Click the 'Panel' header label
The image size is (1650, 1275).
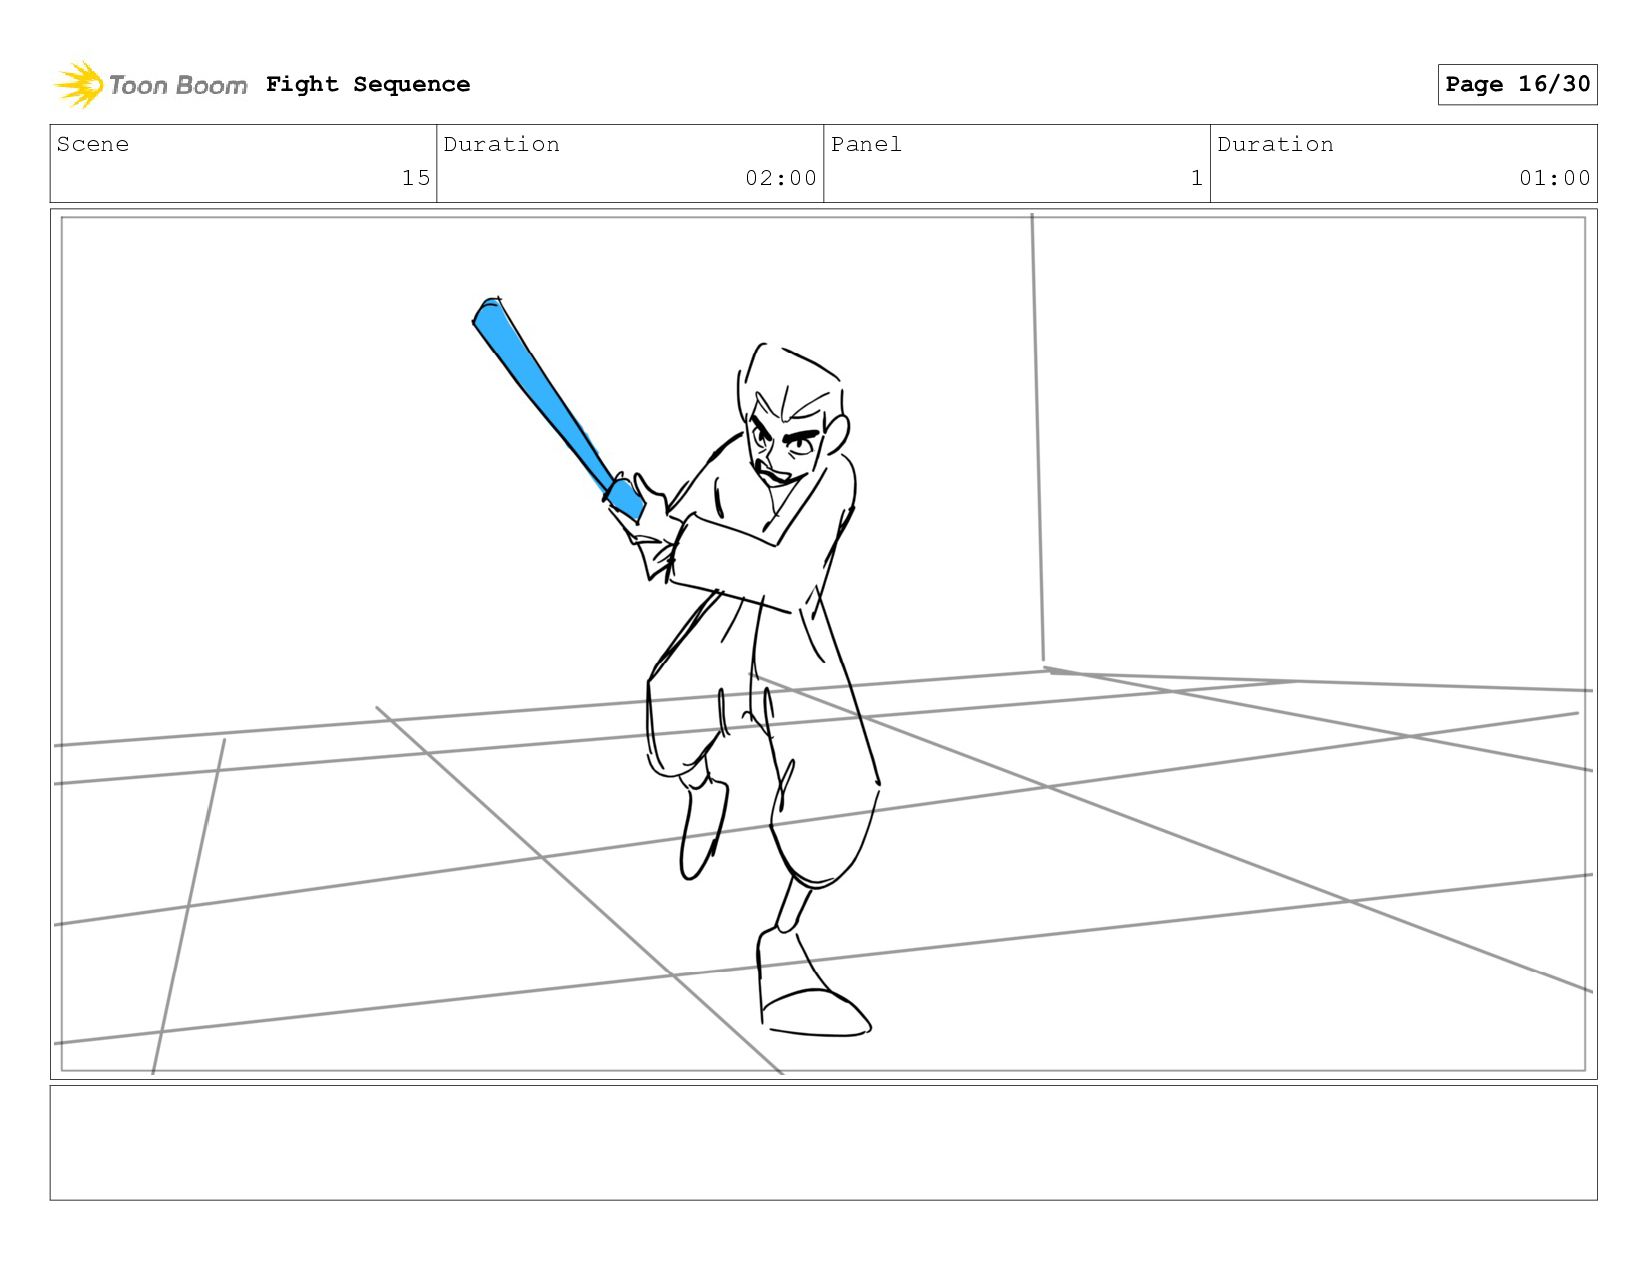pos(866,144)
